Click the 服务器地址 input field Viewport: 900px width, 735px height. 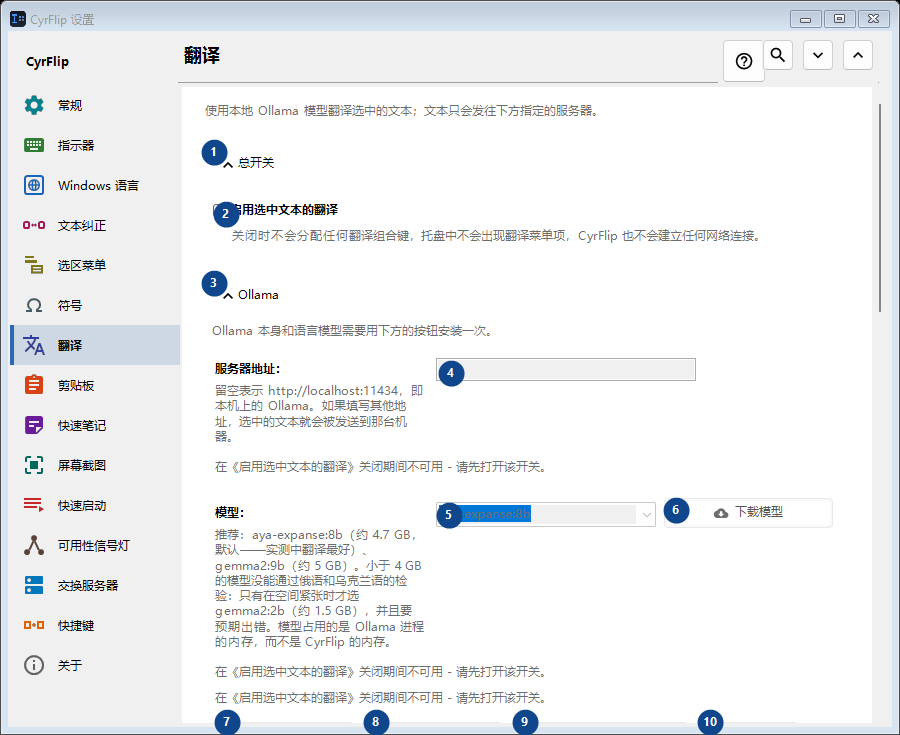coord(566,370)
